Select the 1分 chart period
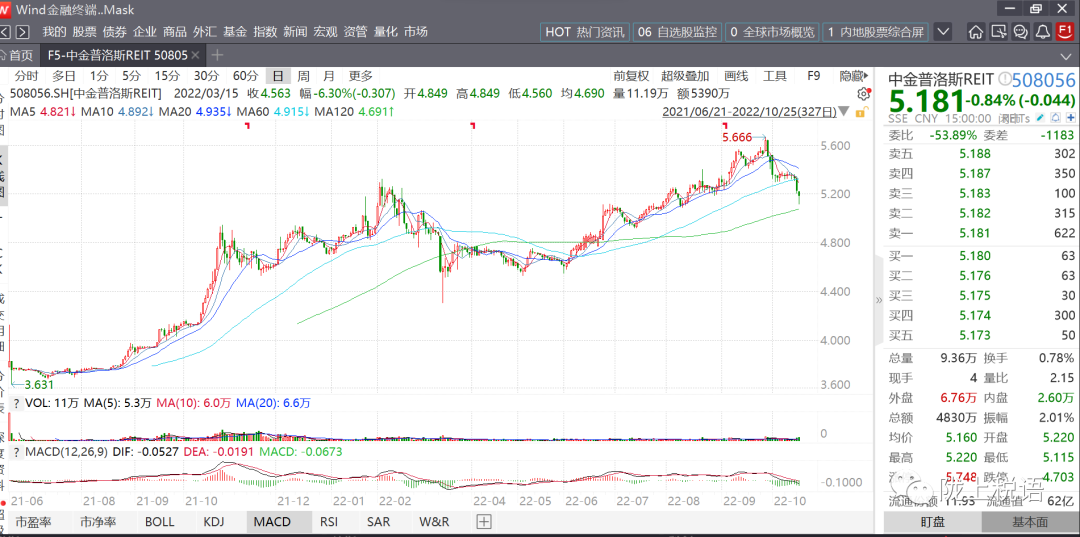 pos(99,76)
